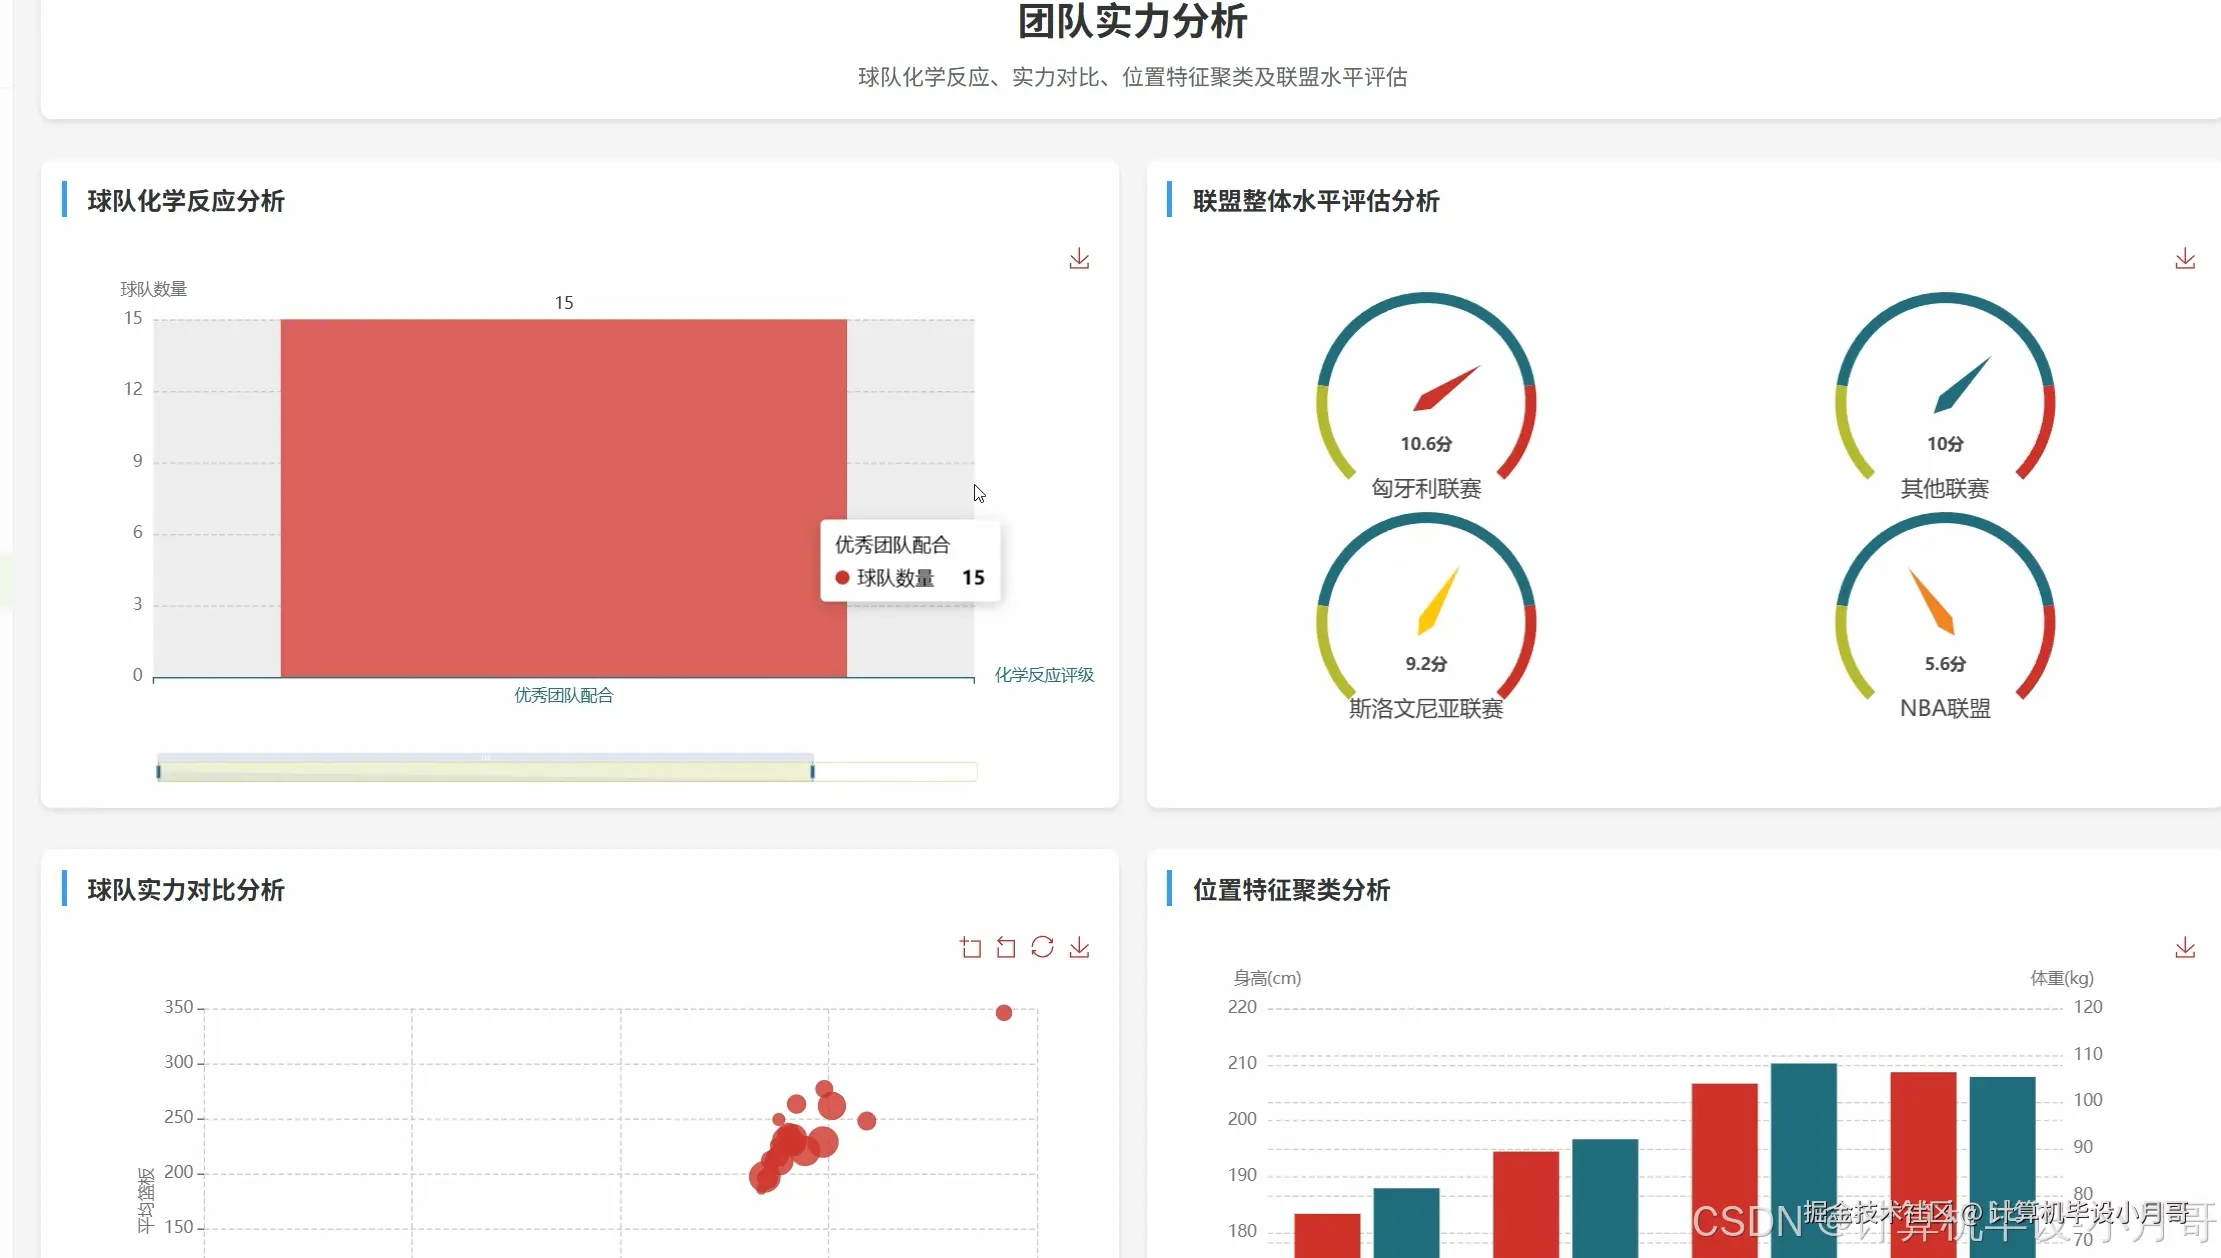This screenshot has width=2221, height=1258.
Task: Click the 匈牙利联赛 gauge showing 10.6分
Action: 1426,396
